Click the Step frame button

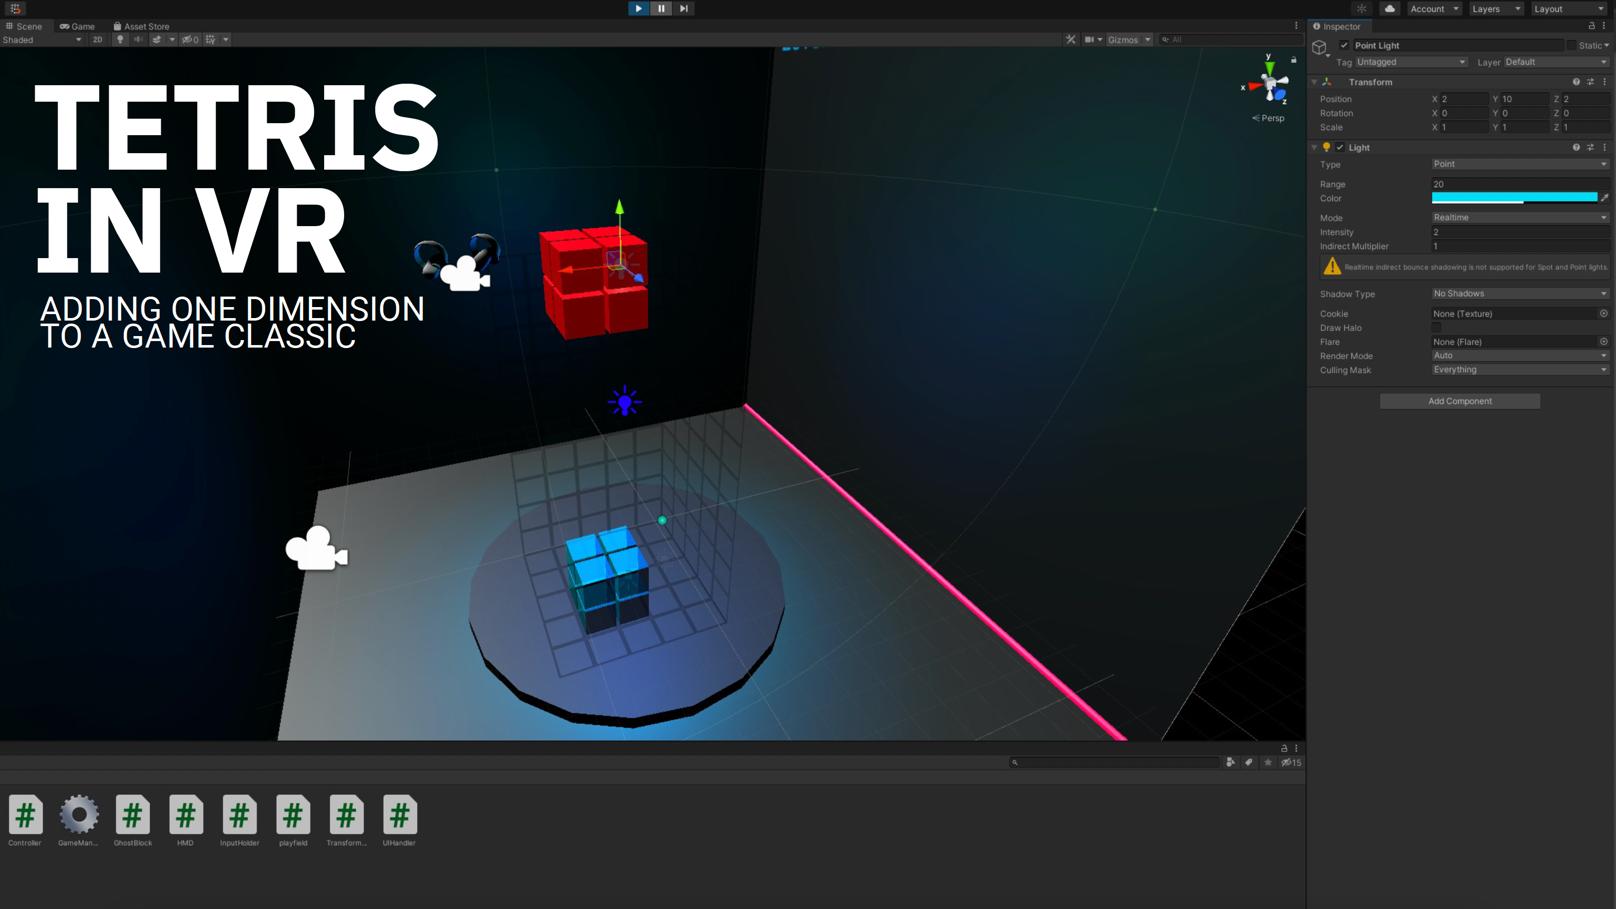(684, 8)
